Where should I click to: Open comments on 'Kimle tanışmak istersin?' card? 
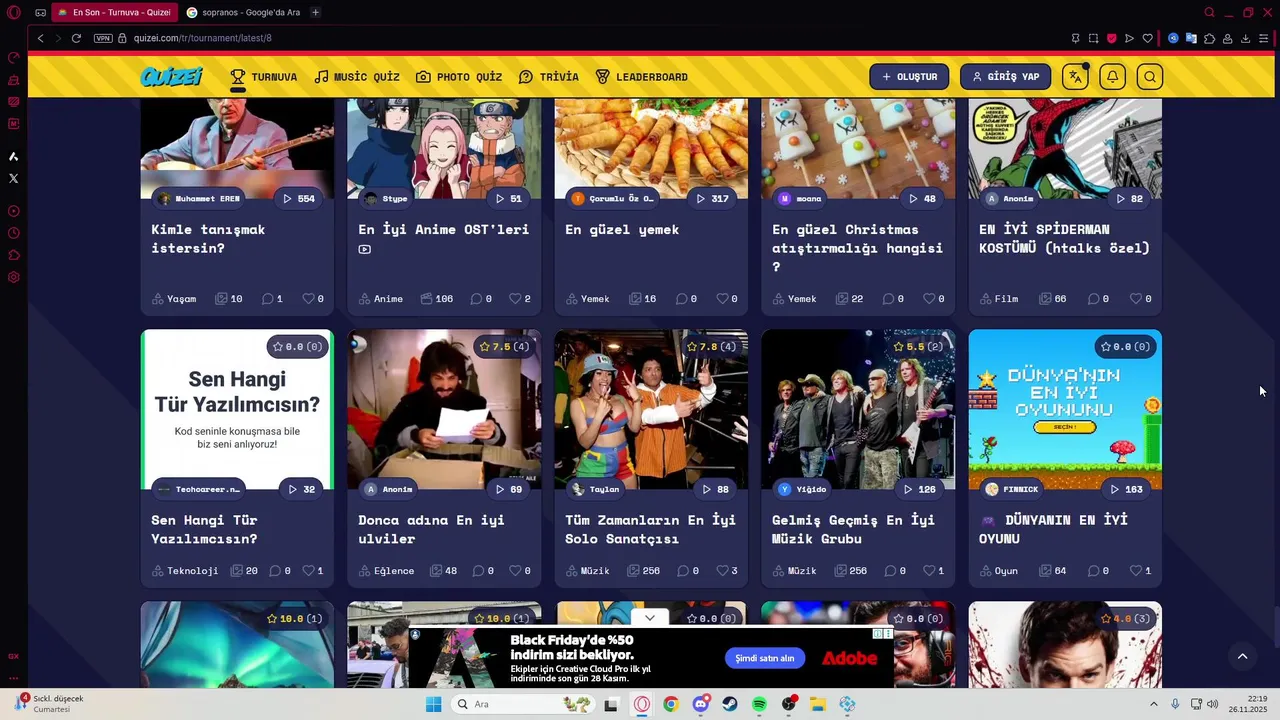(272, 299)
